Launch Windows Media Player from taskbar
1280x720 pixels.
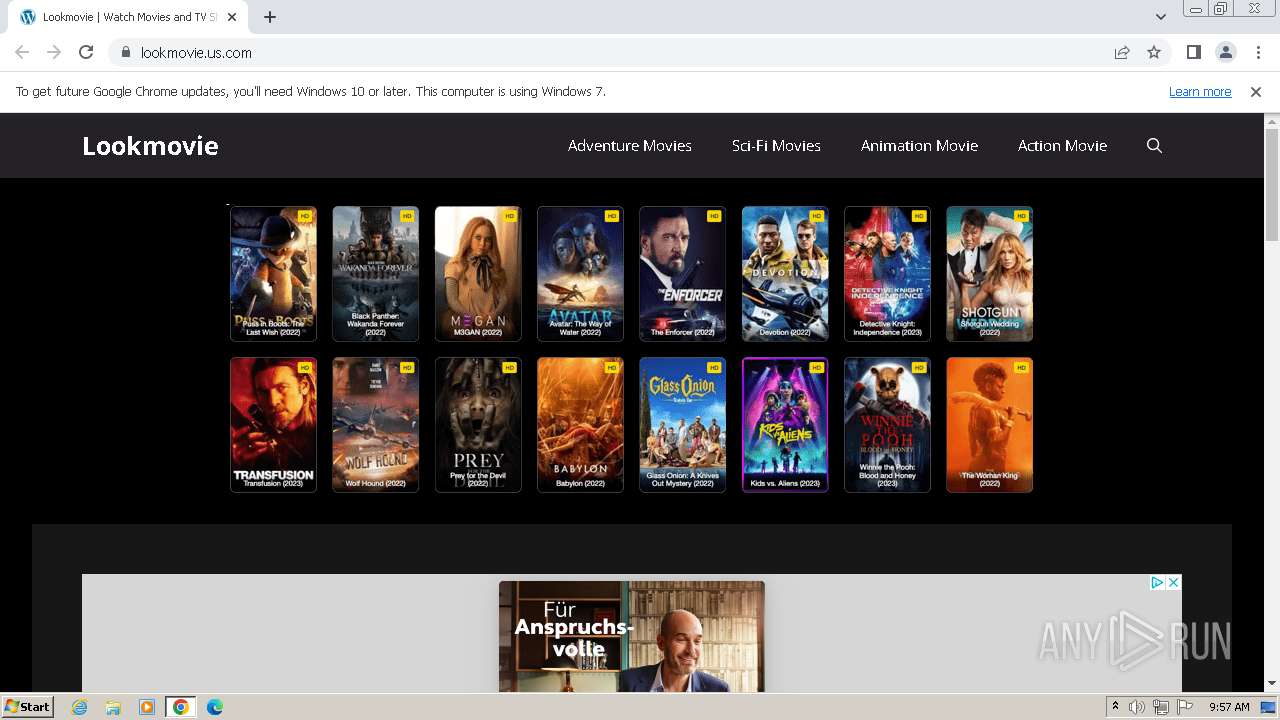tap(147, 707)
